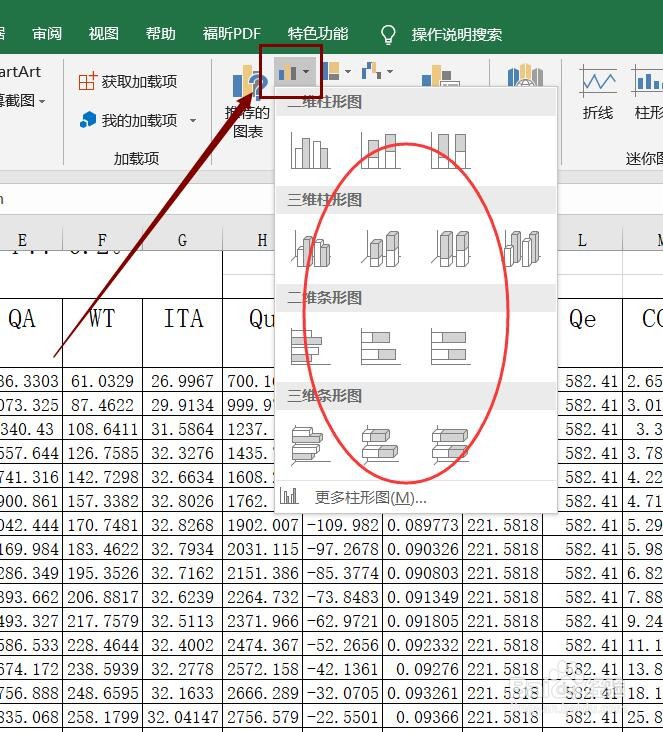This screenshot has width=663, height=732.
Task: Click the ITA header cell
Action: (x=183, y=333)
